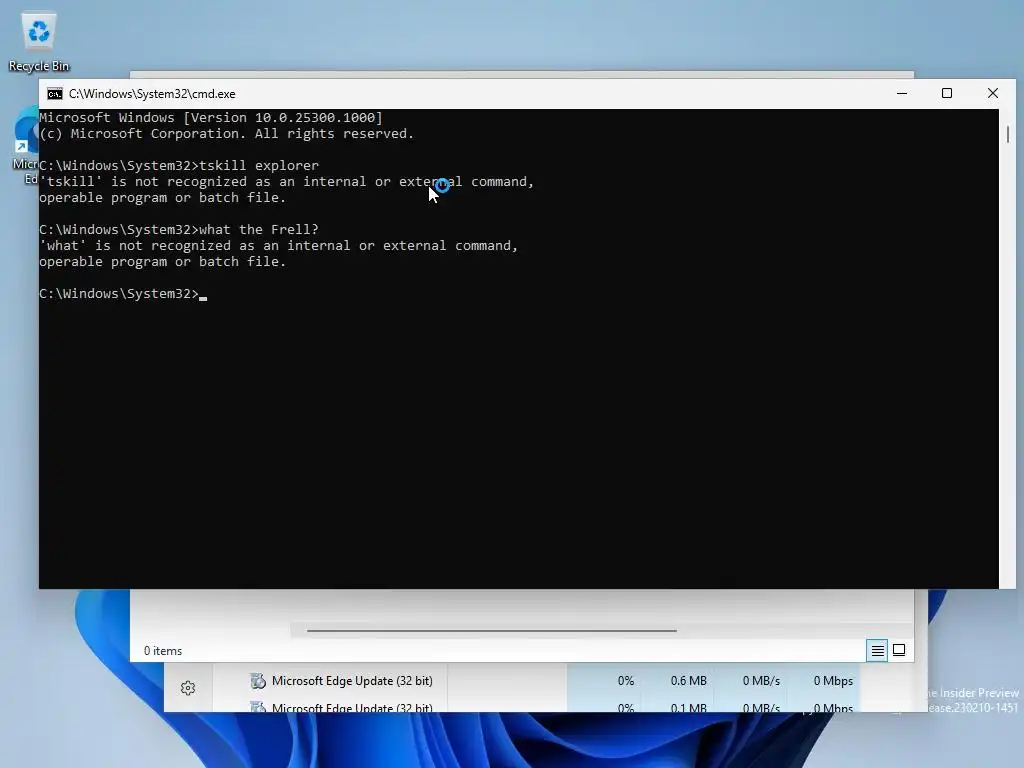This screenshot has height=768, width=1024.
Task: Click the current command prompt input line
Action: [x=123, y=294]
